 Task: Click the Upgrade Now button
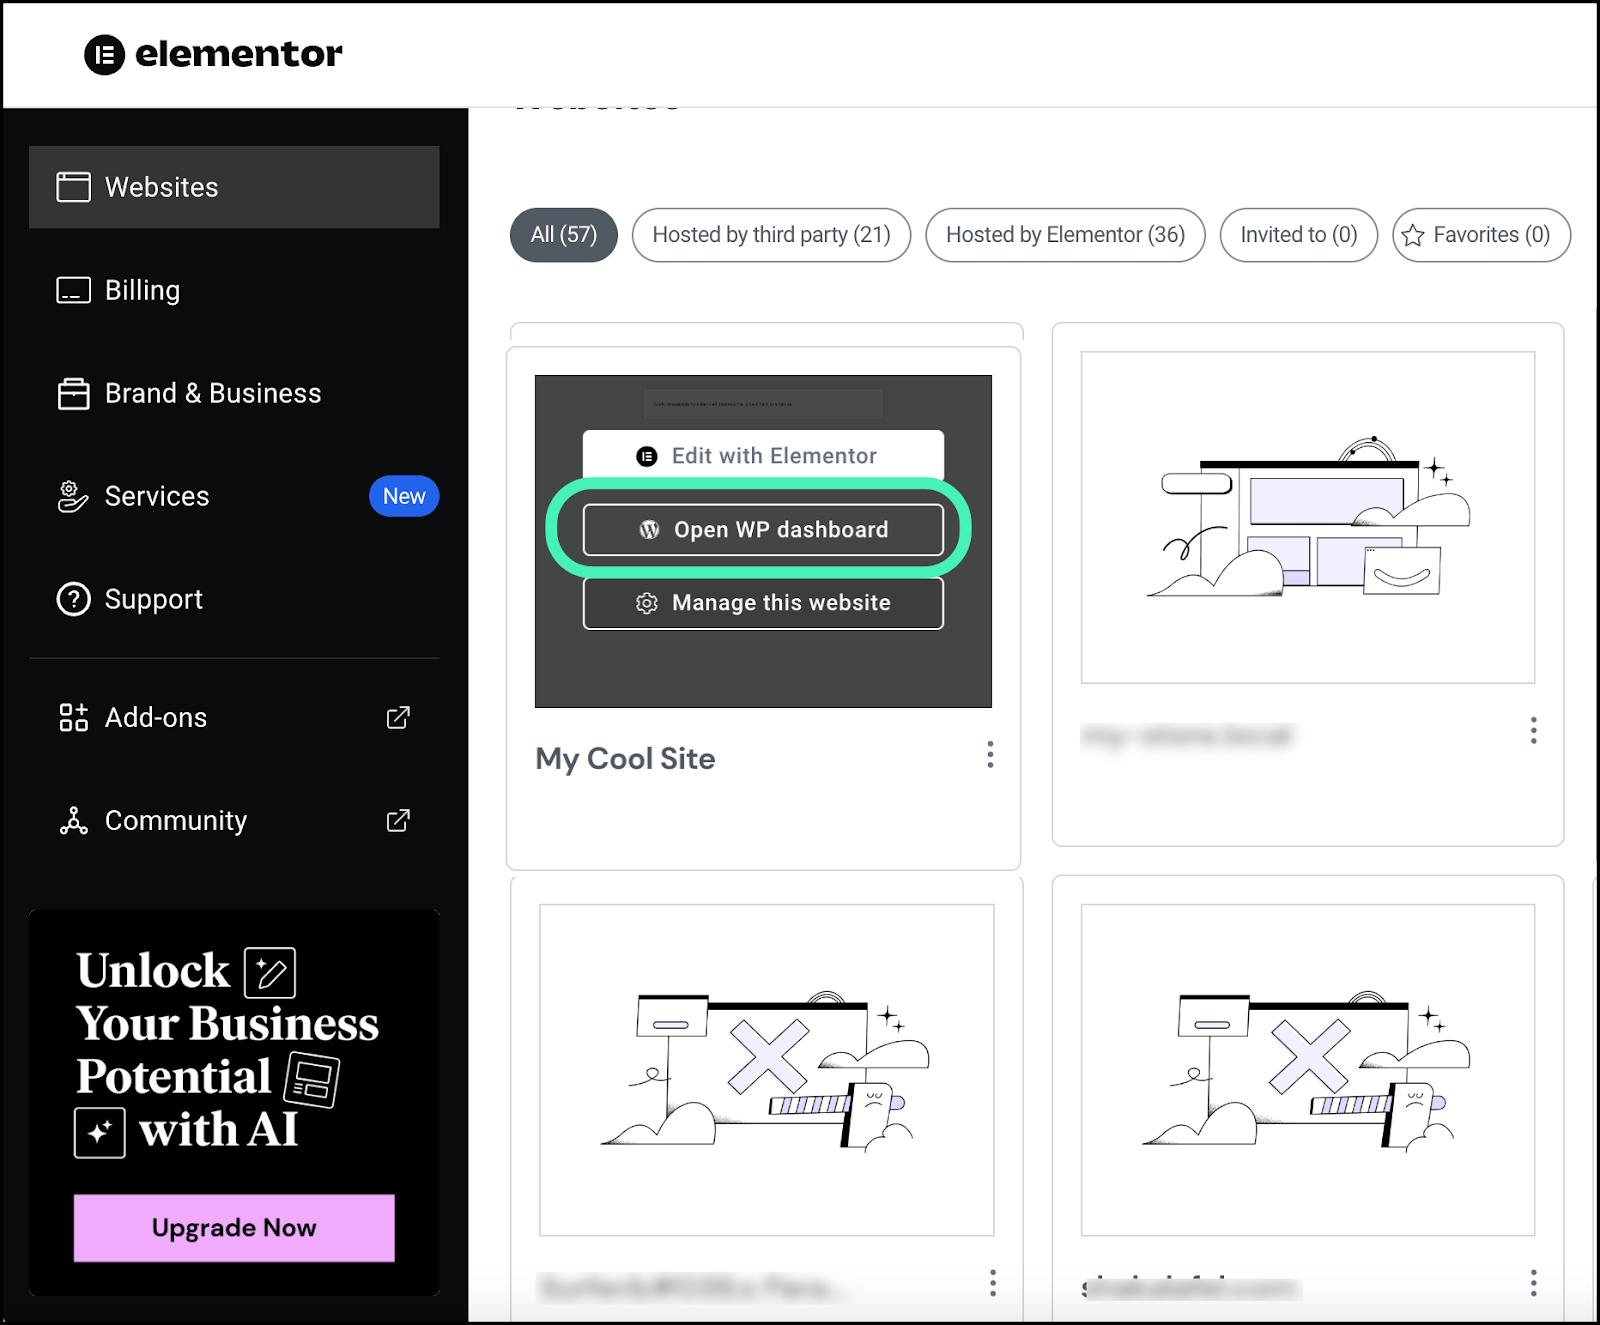[234, 1228]
